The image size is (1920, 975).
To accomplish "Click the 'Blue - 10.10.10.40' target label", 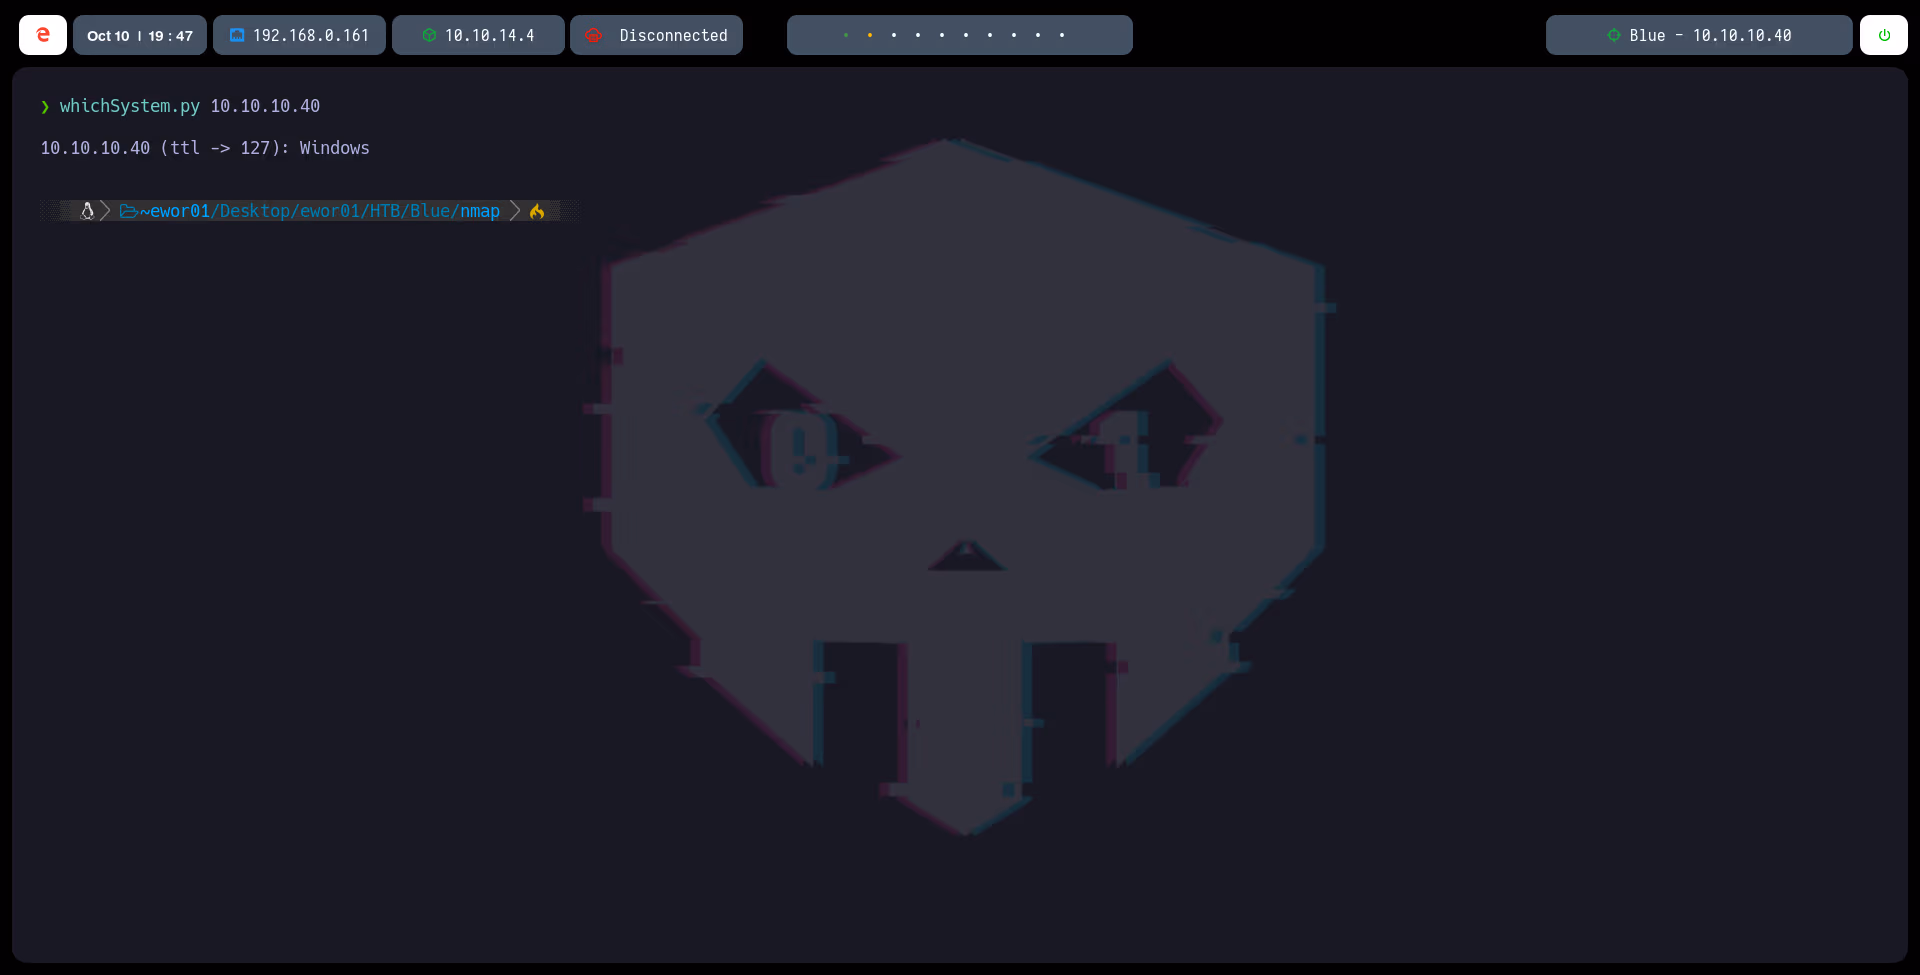I will [1710, 35].
